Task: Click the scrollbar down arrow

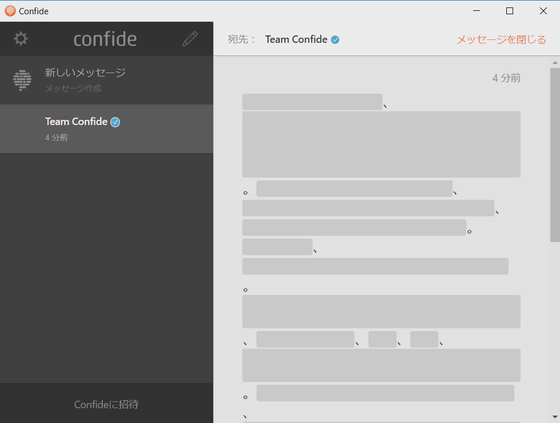Action: coord(555,417)
